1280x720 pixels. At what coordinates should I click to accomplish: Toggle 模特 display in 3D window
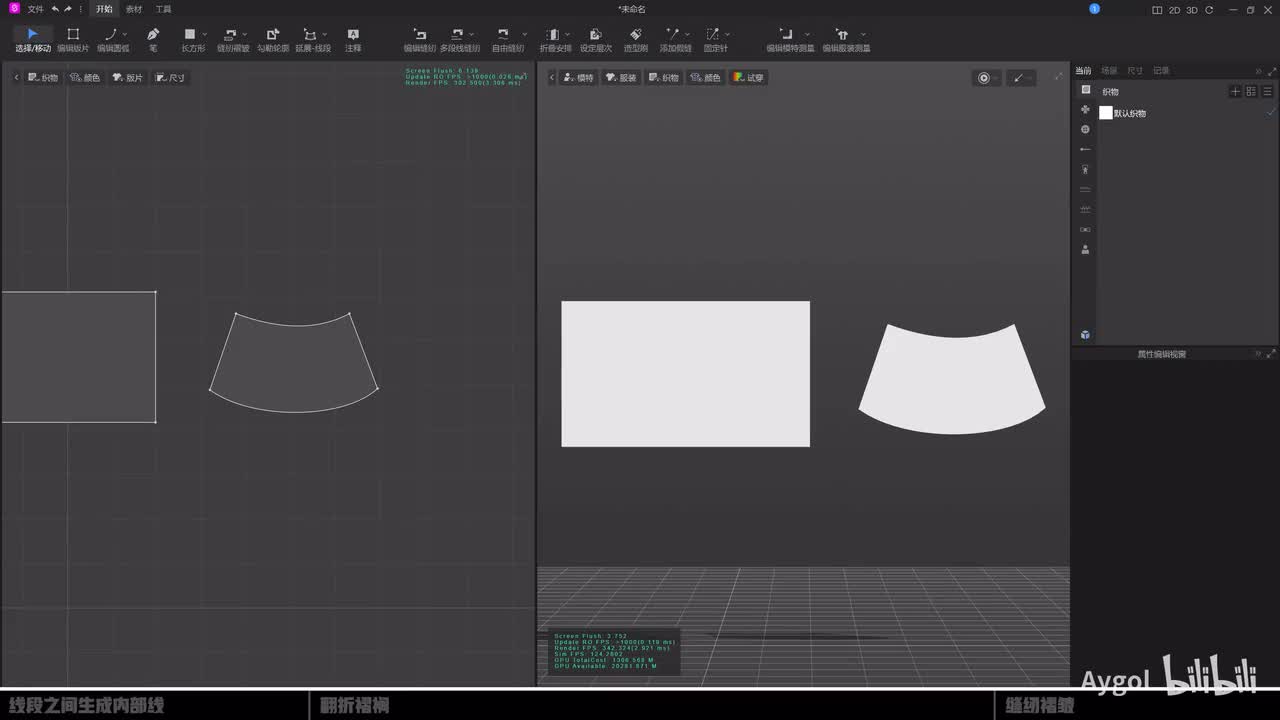click(578, 77)
